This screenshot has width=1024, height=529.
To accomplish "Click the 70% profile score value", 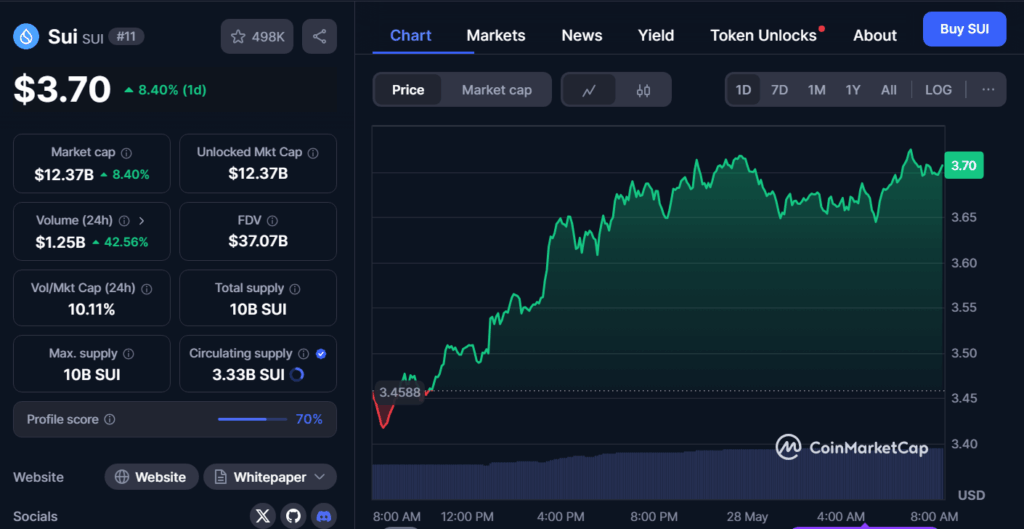I will (310, 419).
